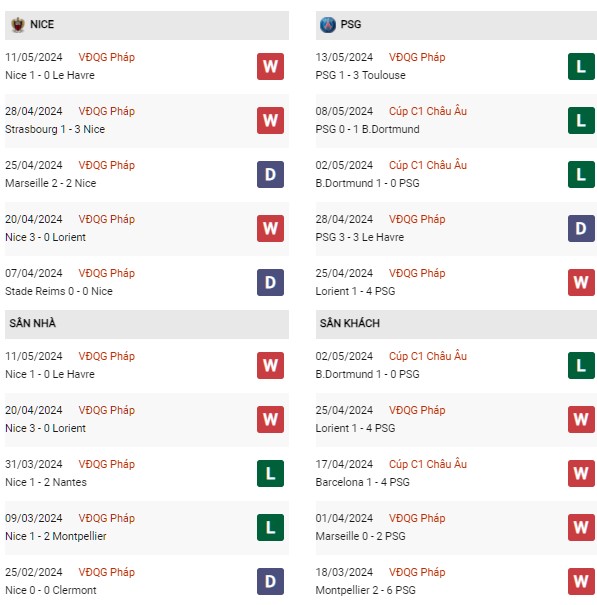Viewport: 597px width, 605px height.
Task: Click L badge for PSG 1-3 Toulouse
Action: tap(581, 66)
